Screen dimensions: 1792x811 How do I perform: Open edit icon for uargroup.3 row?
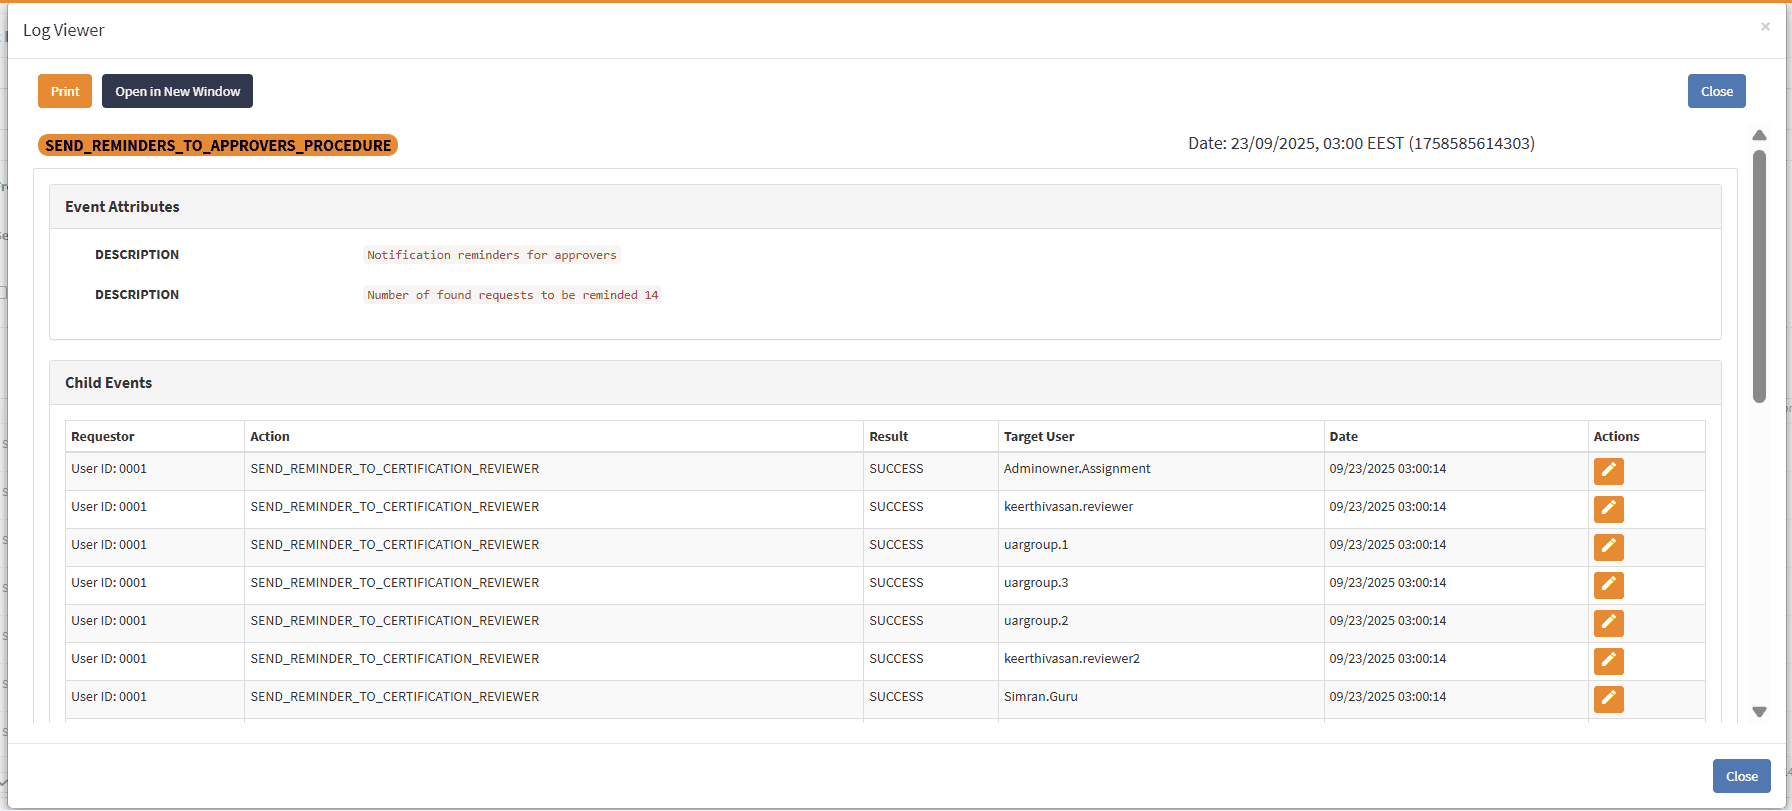click(1608, 585)
